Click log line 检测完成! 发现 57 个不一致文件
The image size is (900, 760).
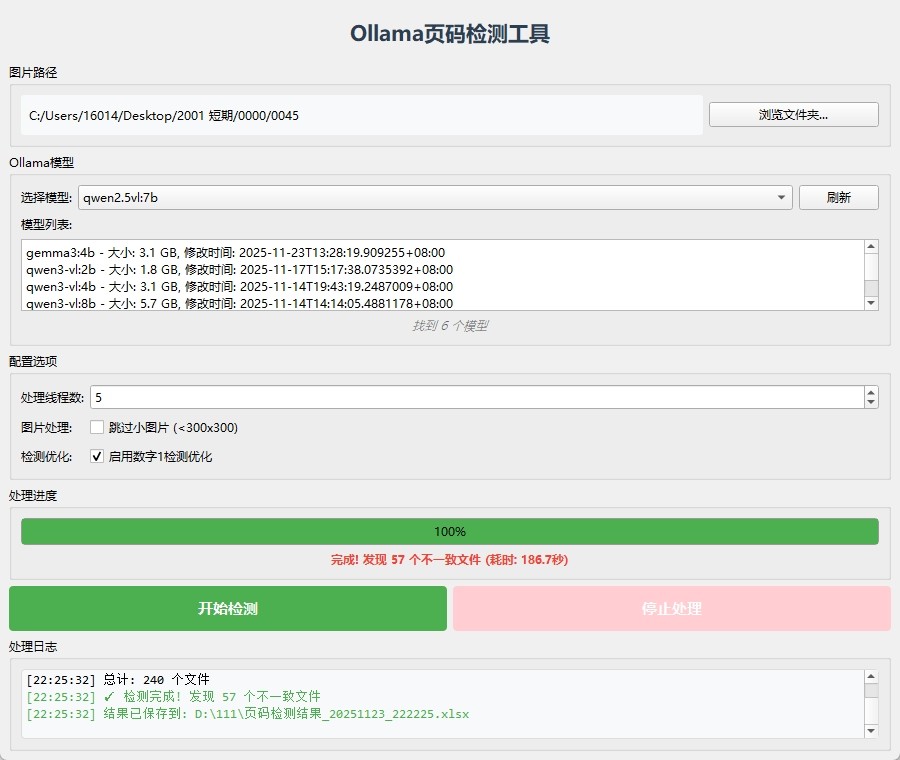tap(173, 697)
